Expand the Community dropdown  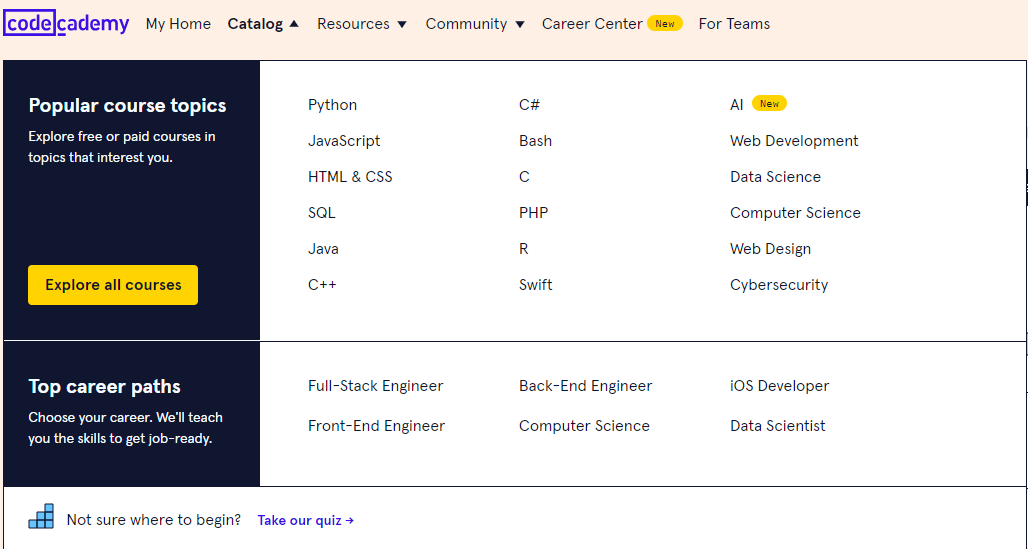pos(475,24)
